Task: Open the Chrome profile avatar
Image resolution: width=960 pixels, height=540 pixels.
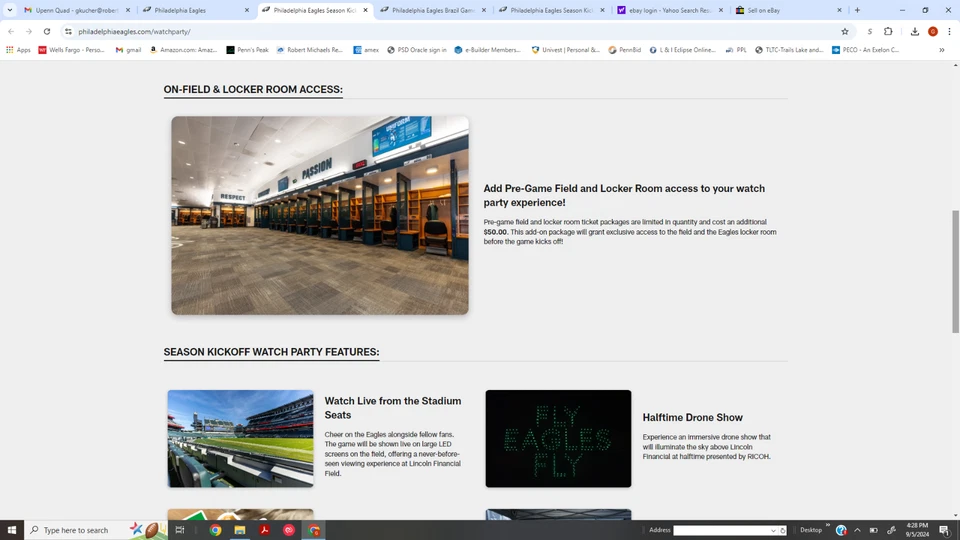Action: click(932, 31)
